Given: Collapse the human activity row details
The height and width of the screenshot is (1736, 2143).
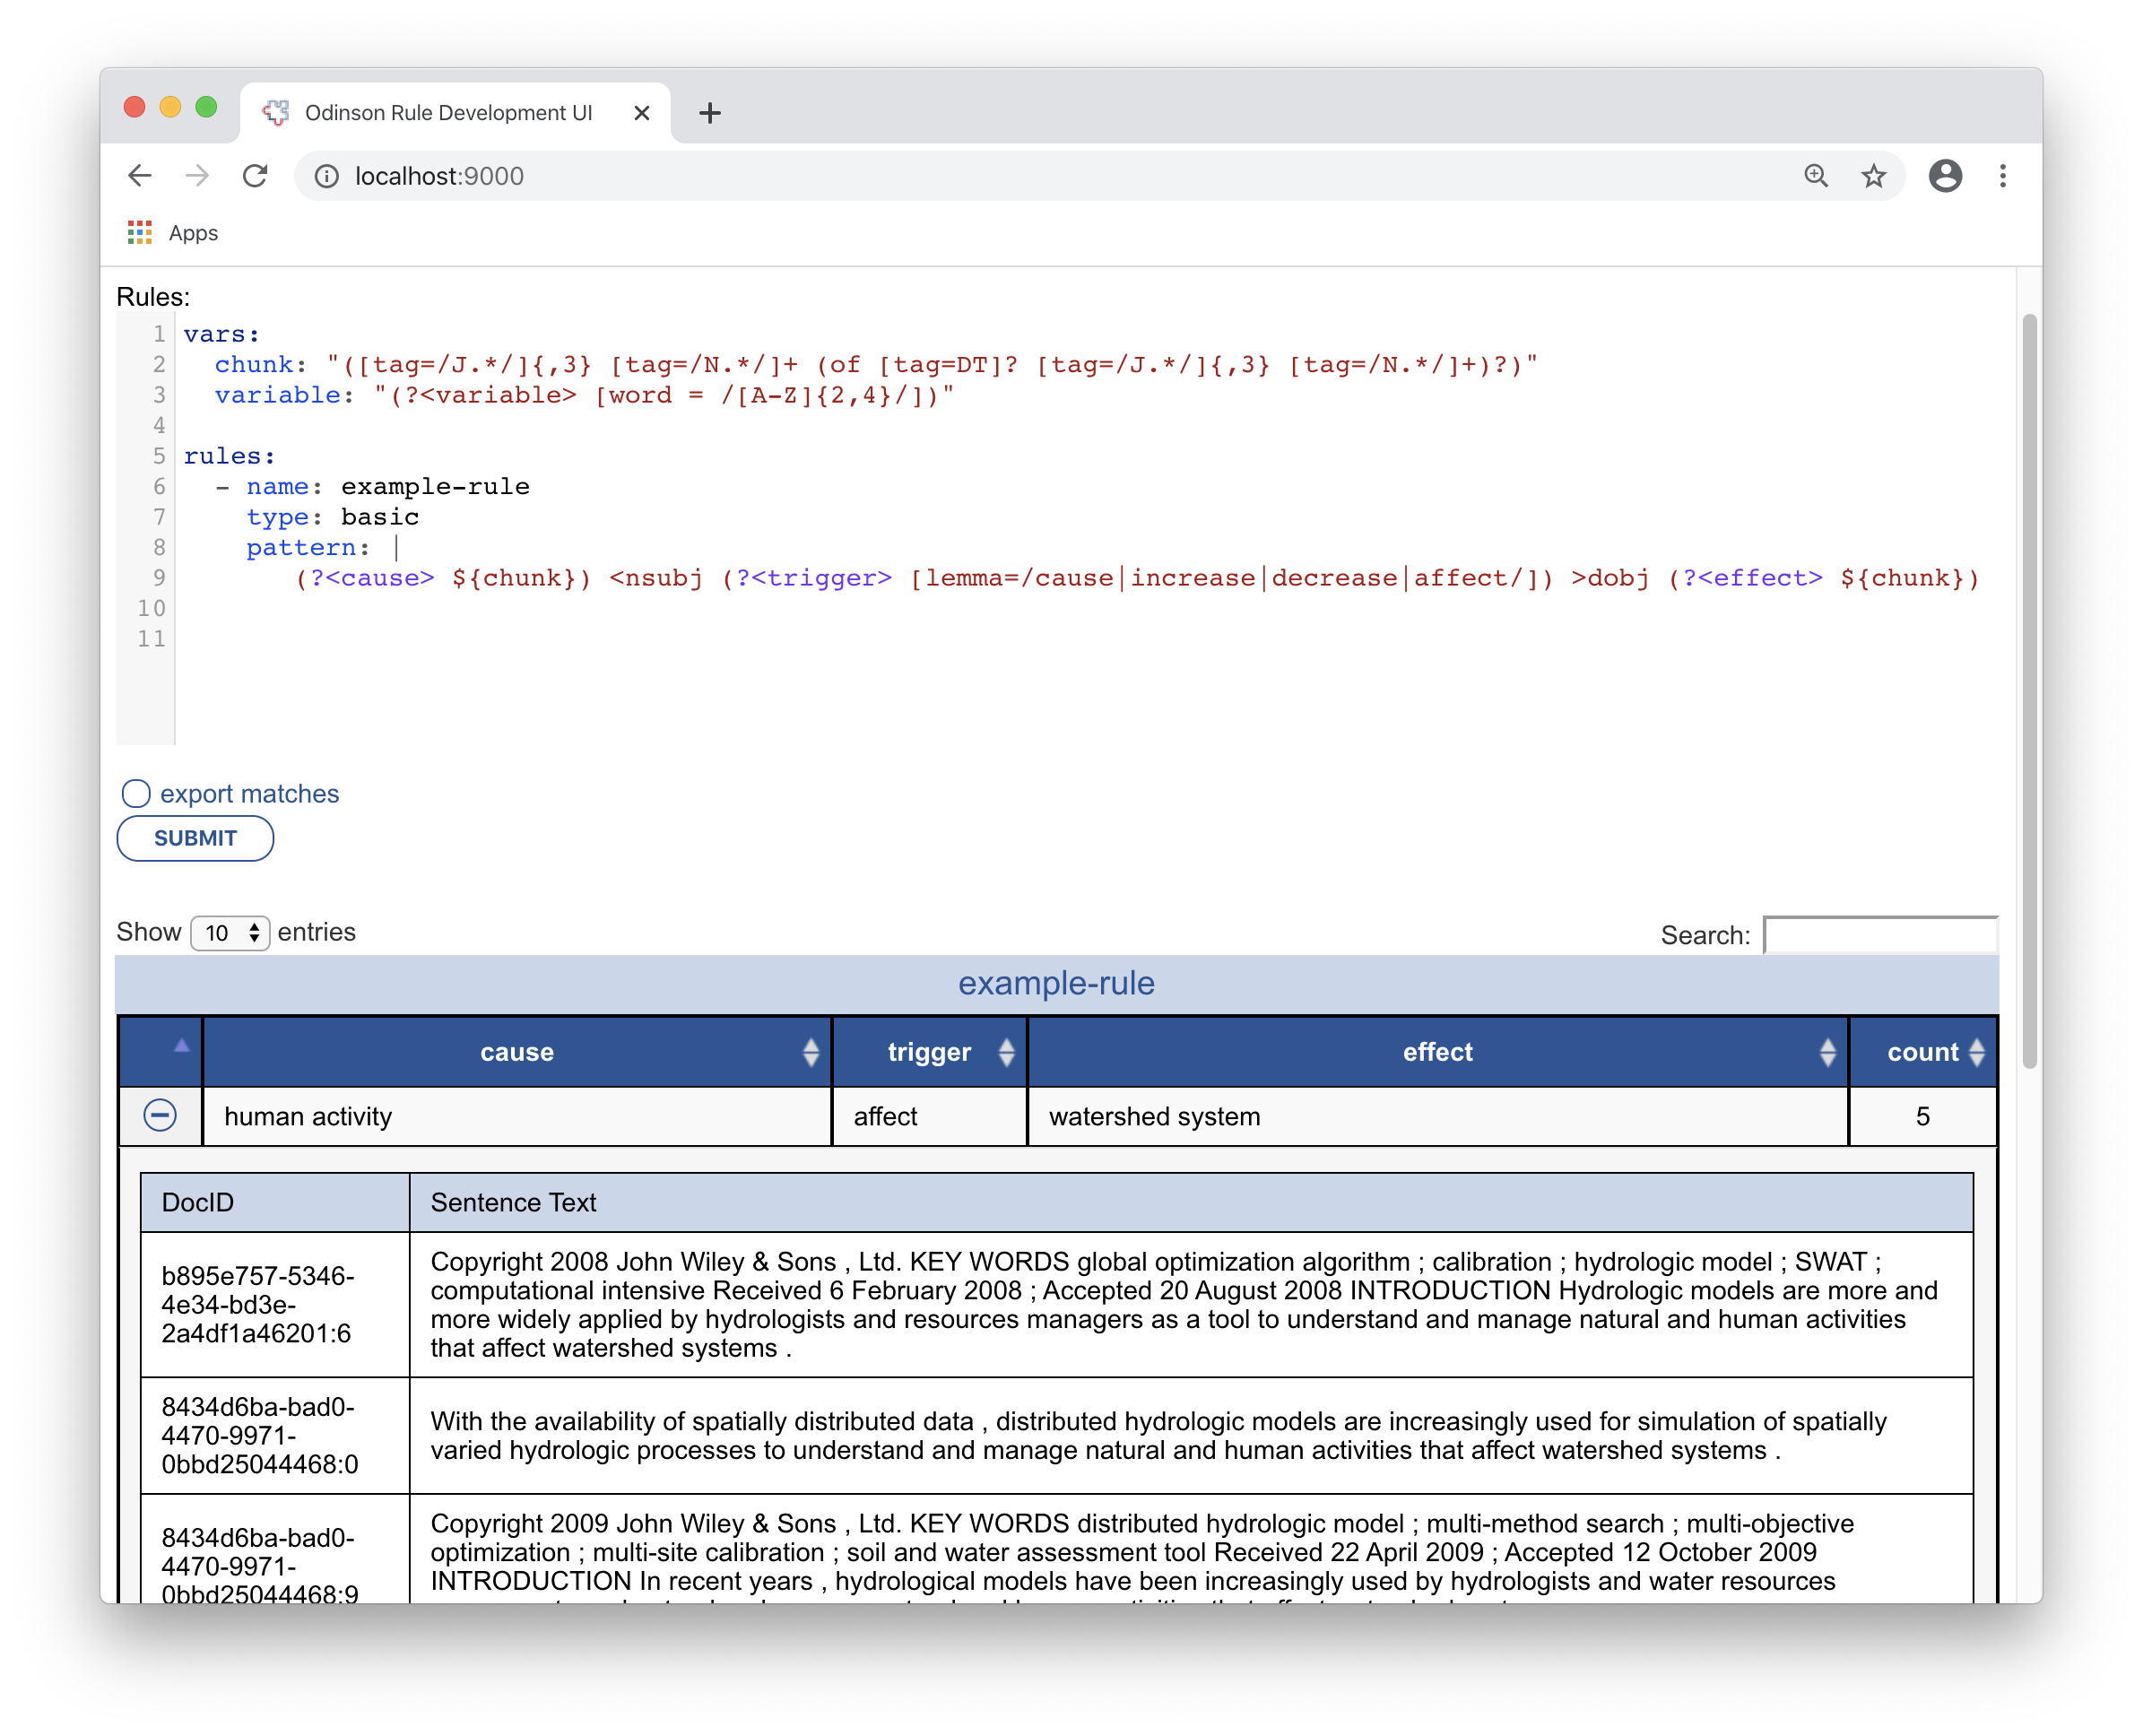Looking at the screenshot, I should pos(160,1115).
